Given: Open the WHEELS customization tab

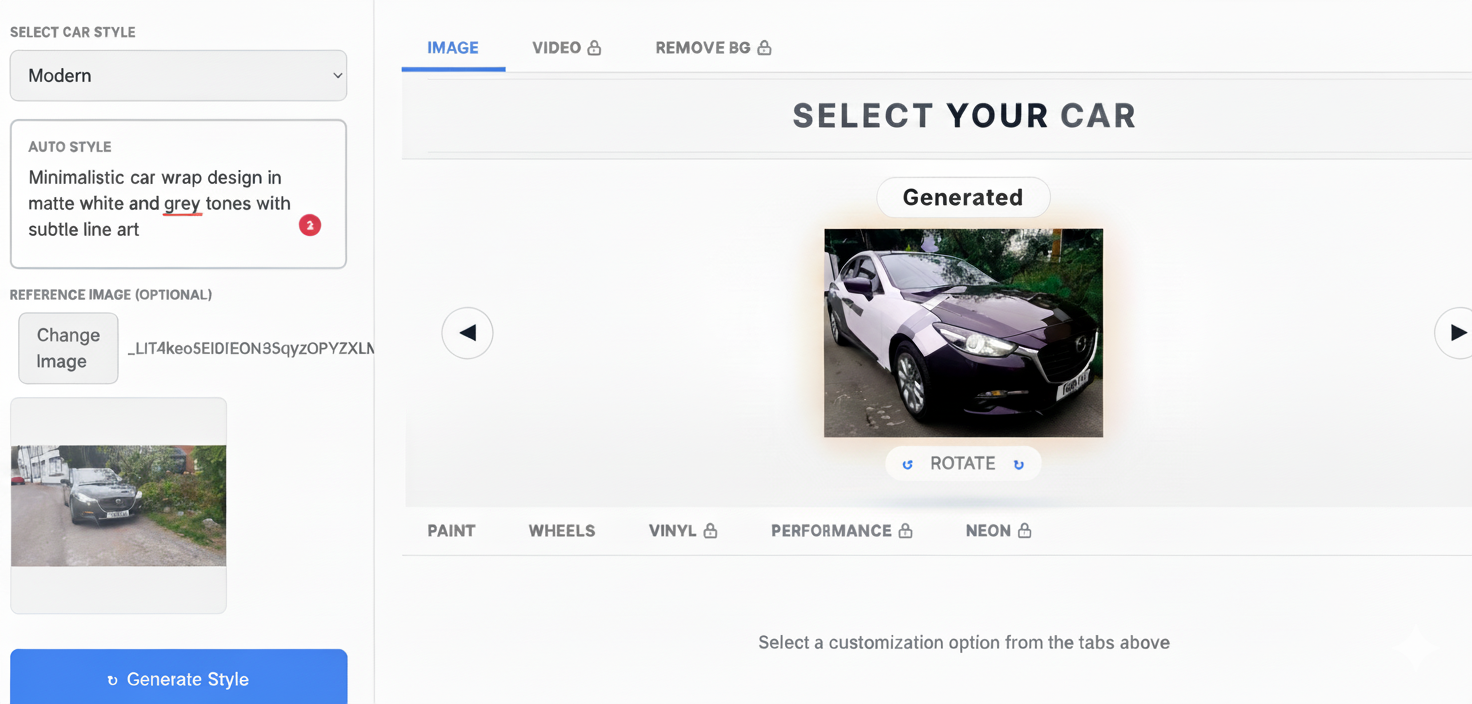Looking at the screenshot, I should click(x=561, y=531).
